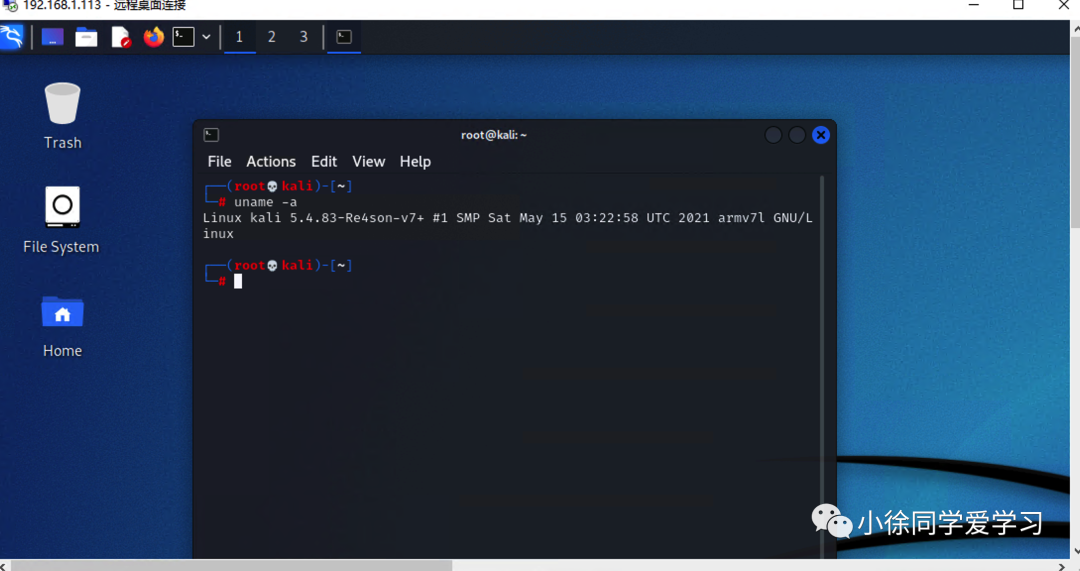
Task: Select the terminal task in the panel
Action: (x=344, y=37)
